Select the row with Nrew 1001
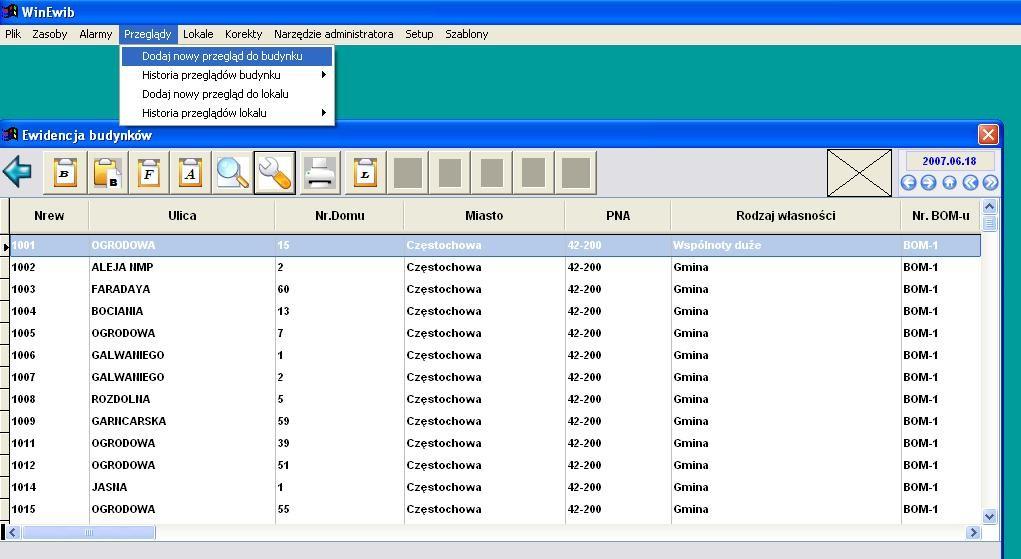 click(495, 246)
